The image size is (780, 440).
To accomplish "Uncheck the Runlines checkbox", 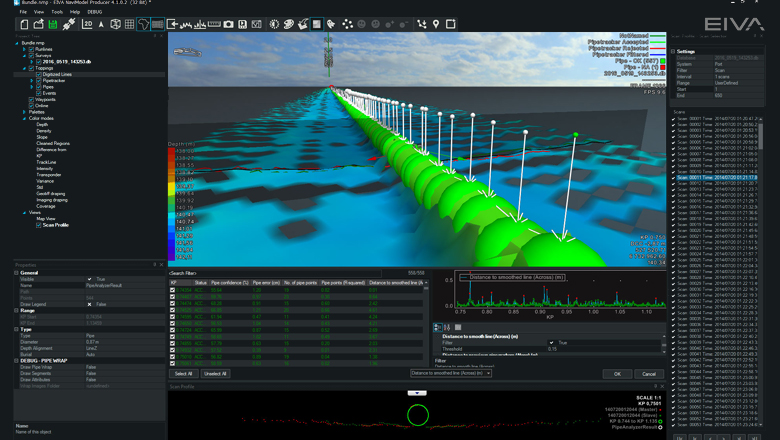I will coord(31,49).
